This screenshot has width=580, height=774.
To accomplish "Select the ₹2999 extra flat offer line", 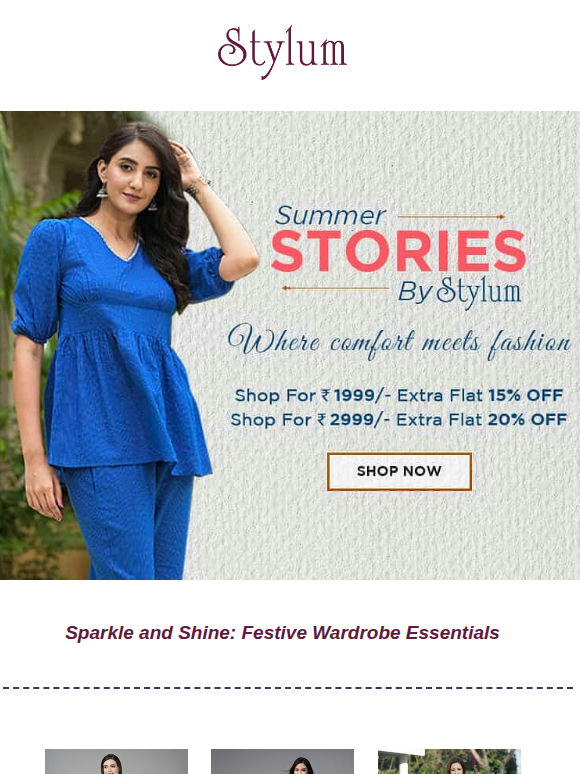I will click(398, 420).
